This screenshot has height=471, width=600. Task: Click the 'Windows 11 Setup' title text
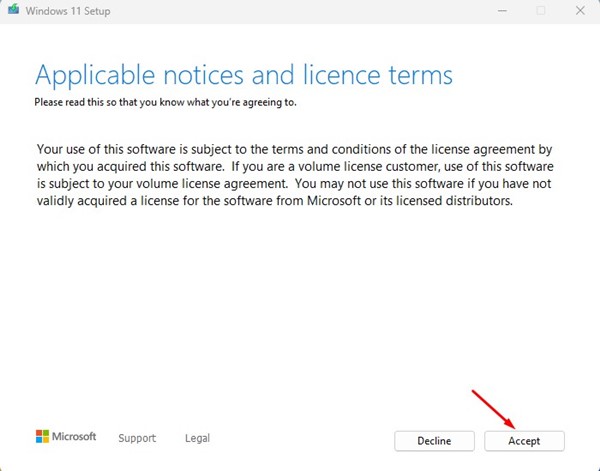68,11
